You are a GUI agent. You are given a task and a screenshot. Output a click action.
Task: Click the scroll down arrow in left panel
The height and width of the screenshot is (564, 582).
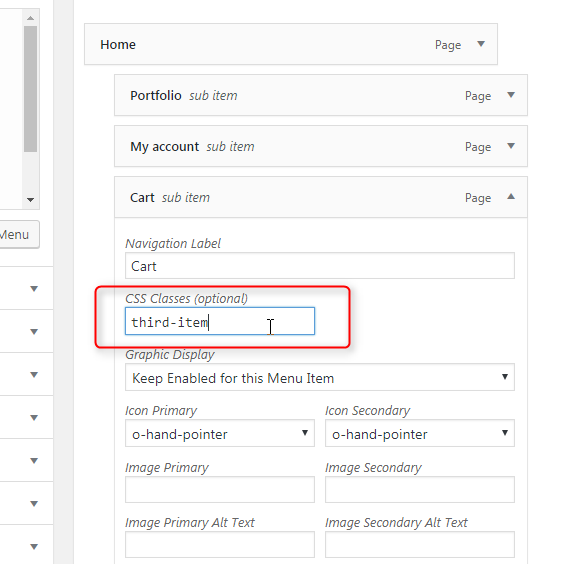[x=30, y=200]
